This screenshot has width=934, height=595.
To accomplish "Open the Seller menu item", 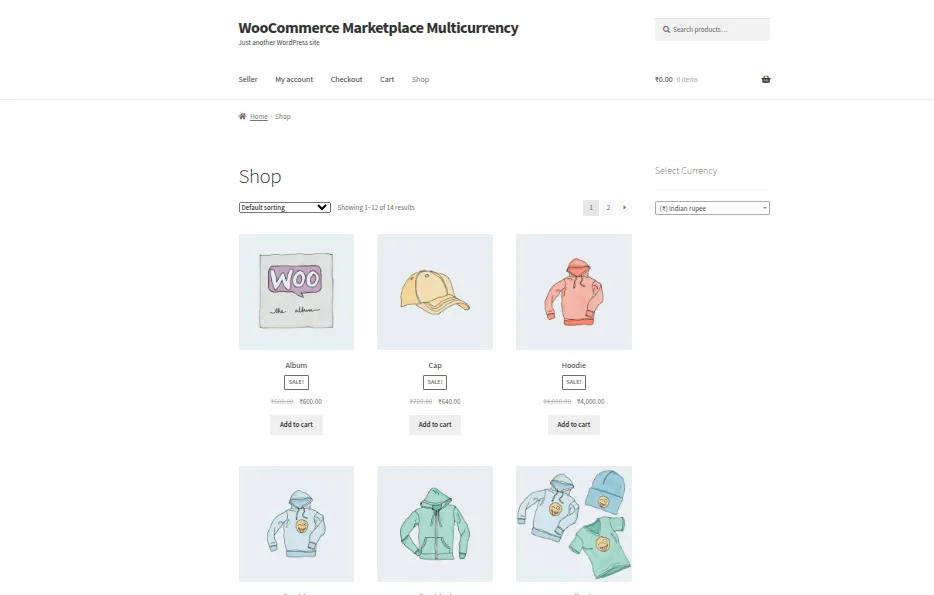I will pyautogui.click(x=248, y=79).
